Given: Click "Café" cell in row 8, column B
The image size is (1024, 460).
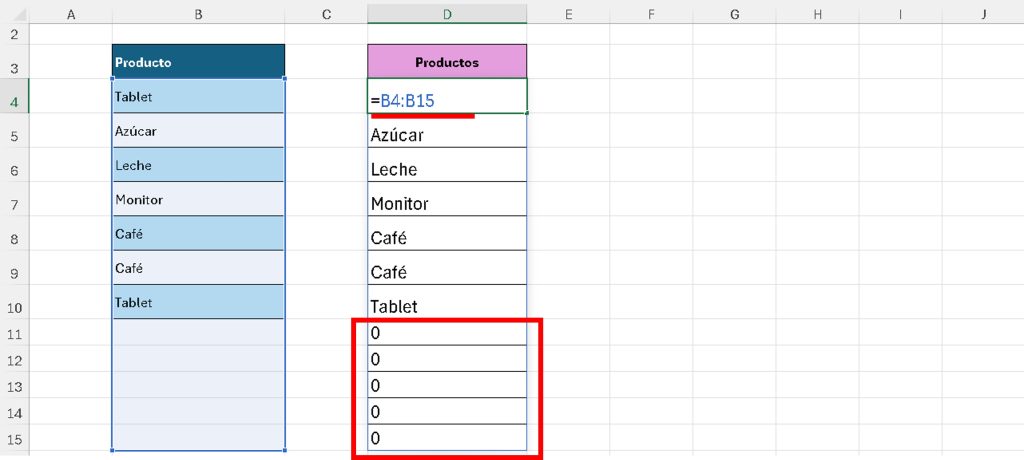Looking at the screenshot, I should tap(198, 233).
